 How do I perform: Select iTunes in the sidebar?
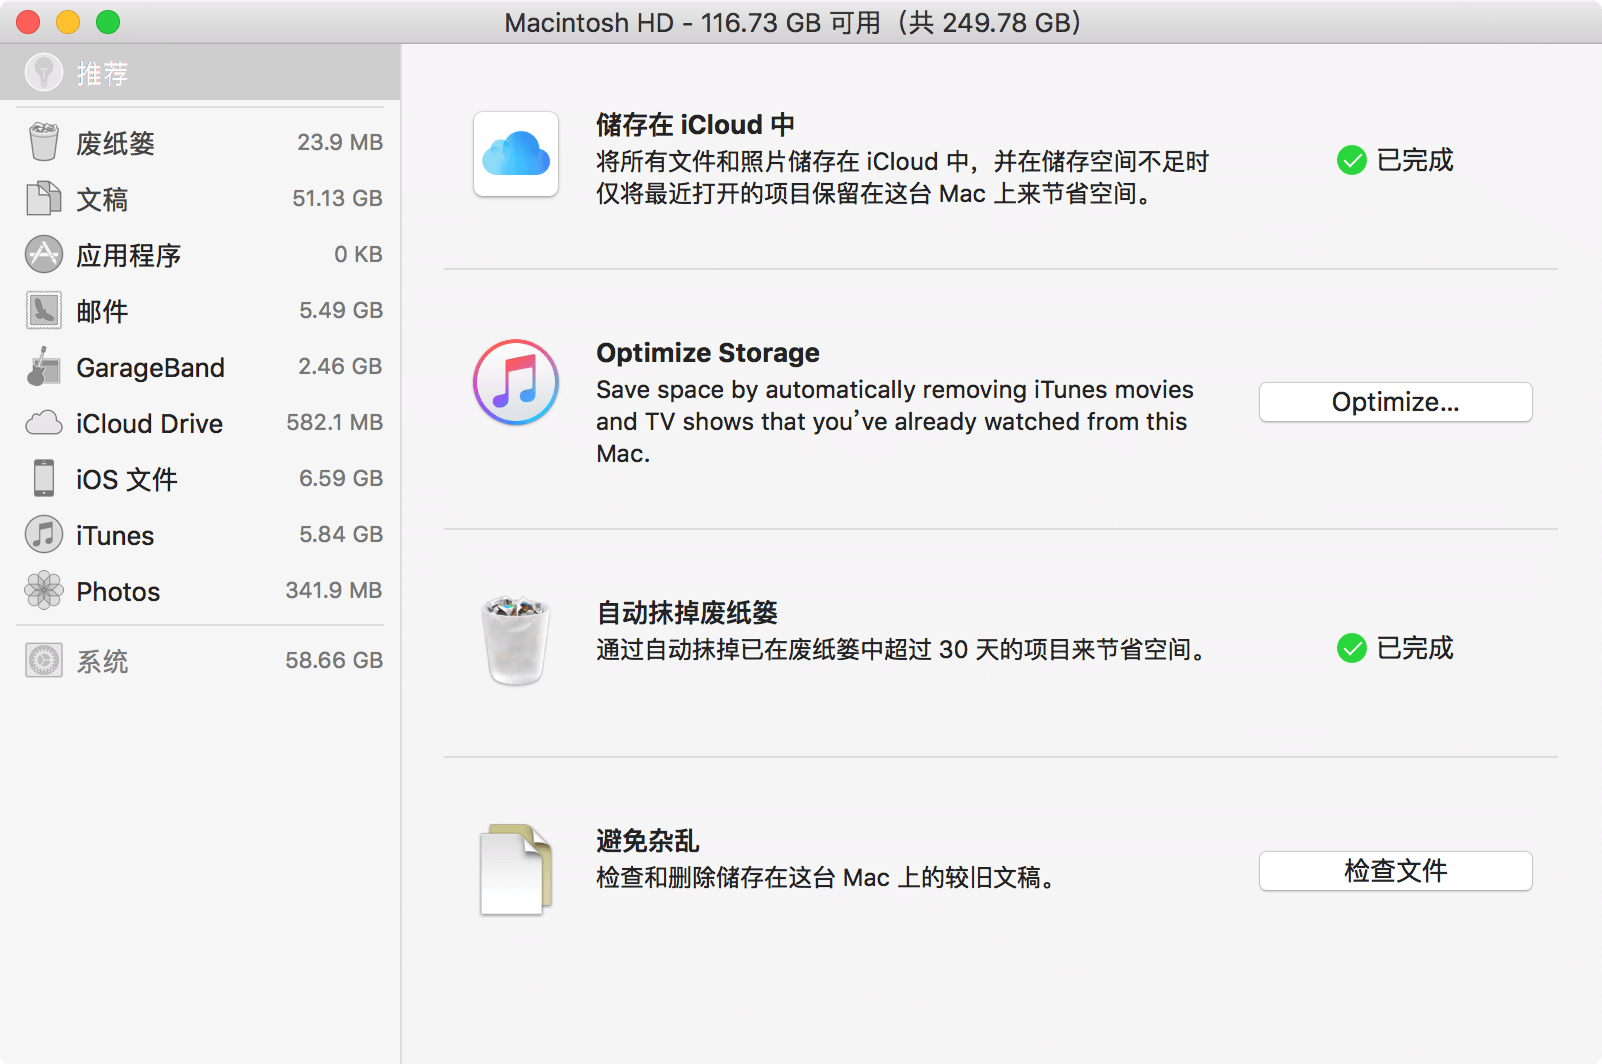click(200, 534)
